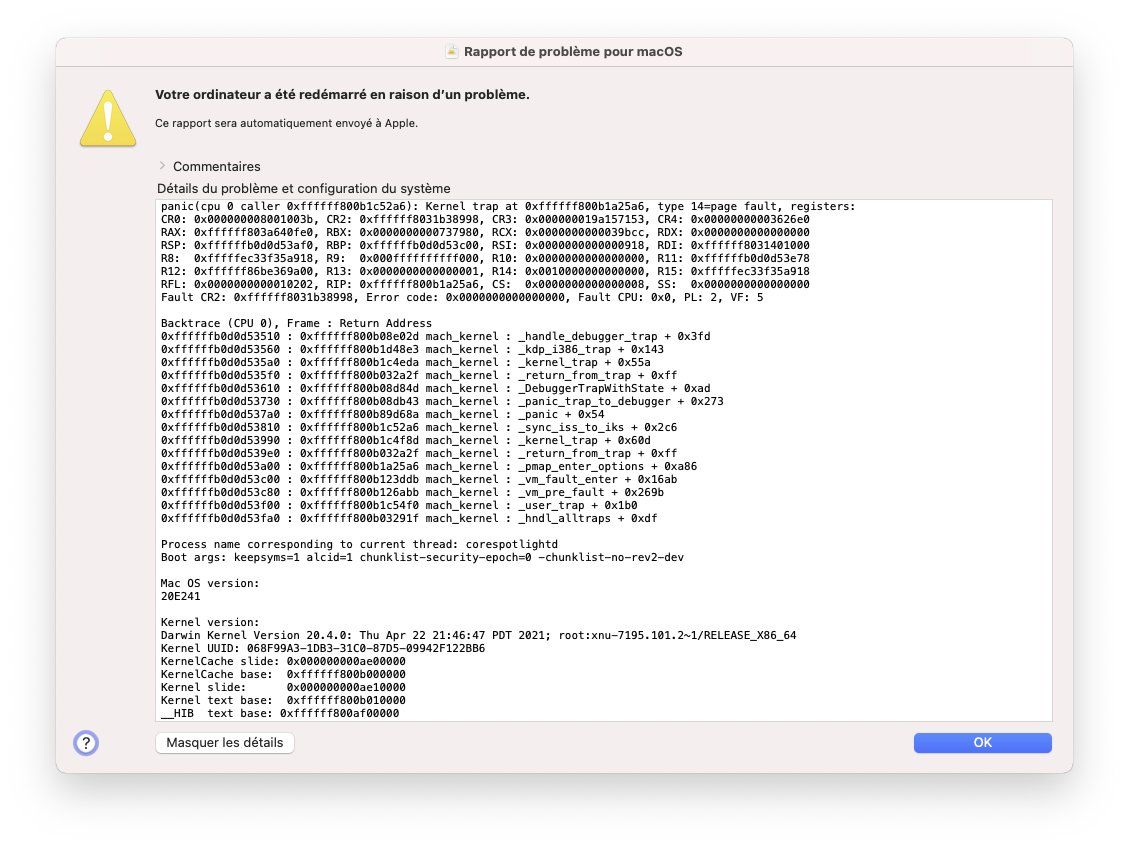
Task: Click the help question mark button
Action: 86,743
